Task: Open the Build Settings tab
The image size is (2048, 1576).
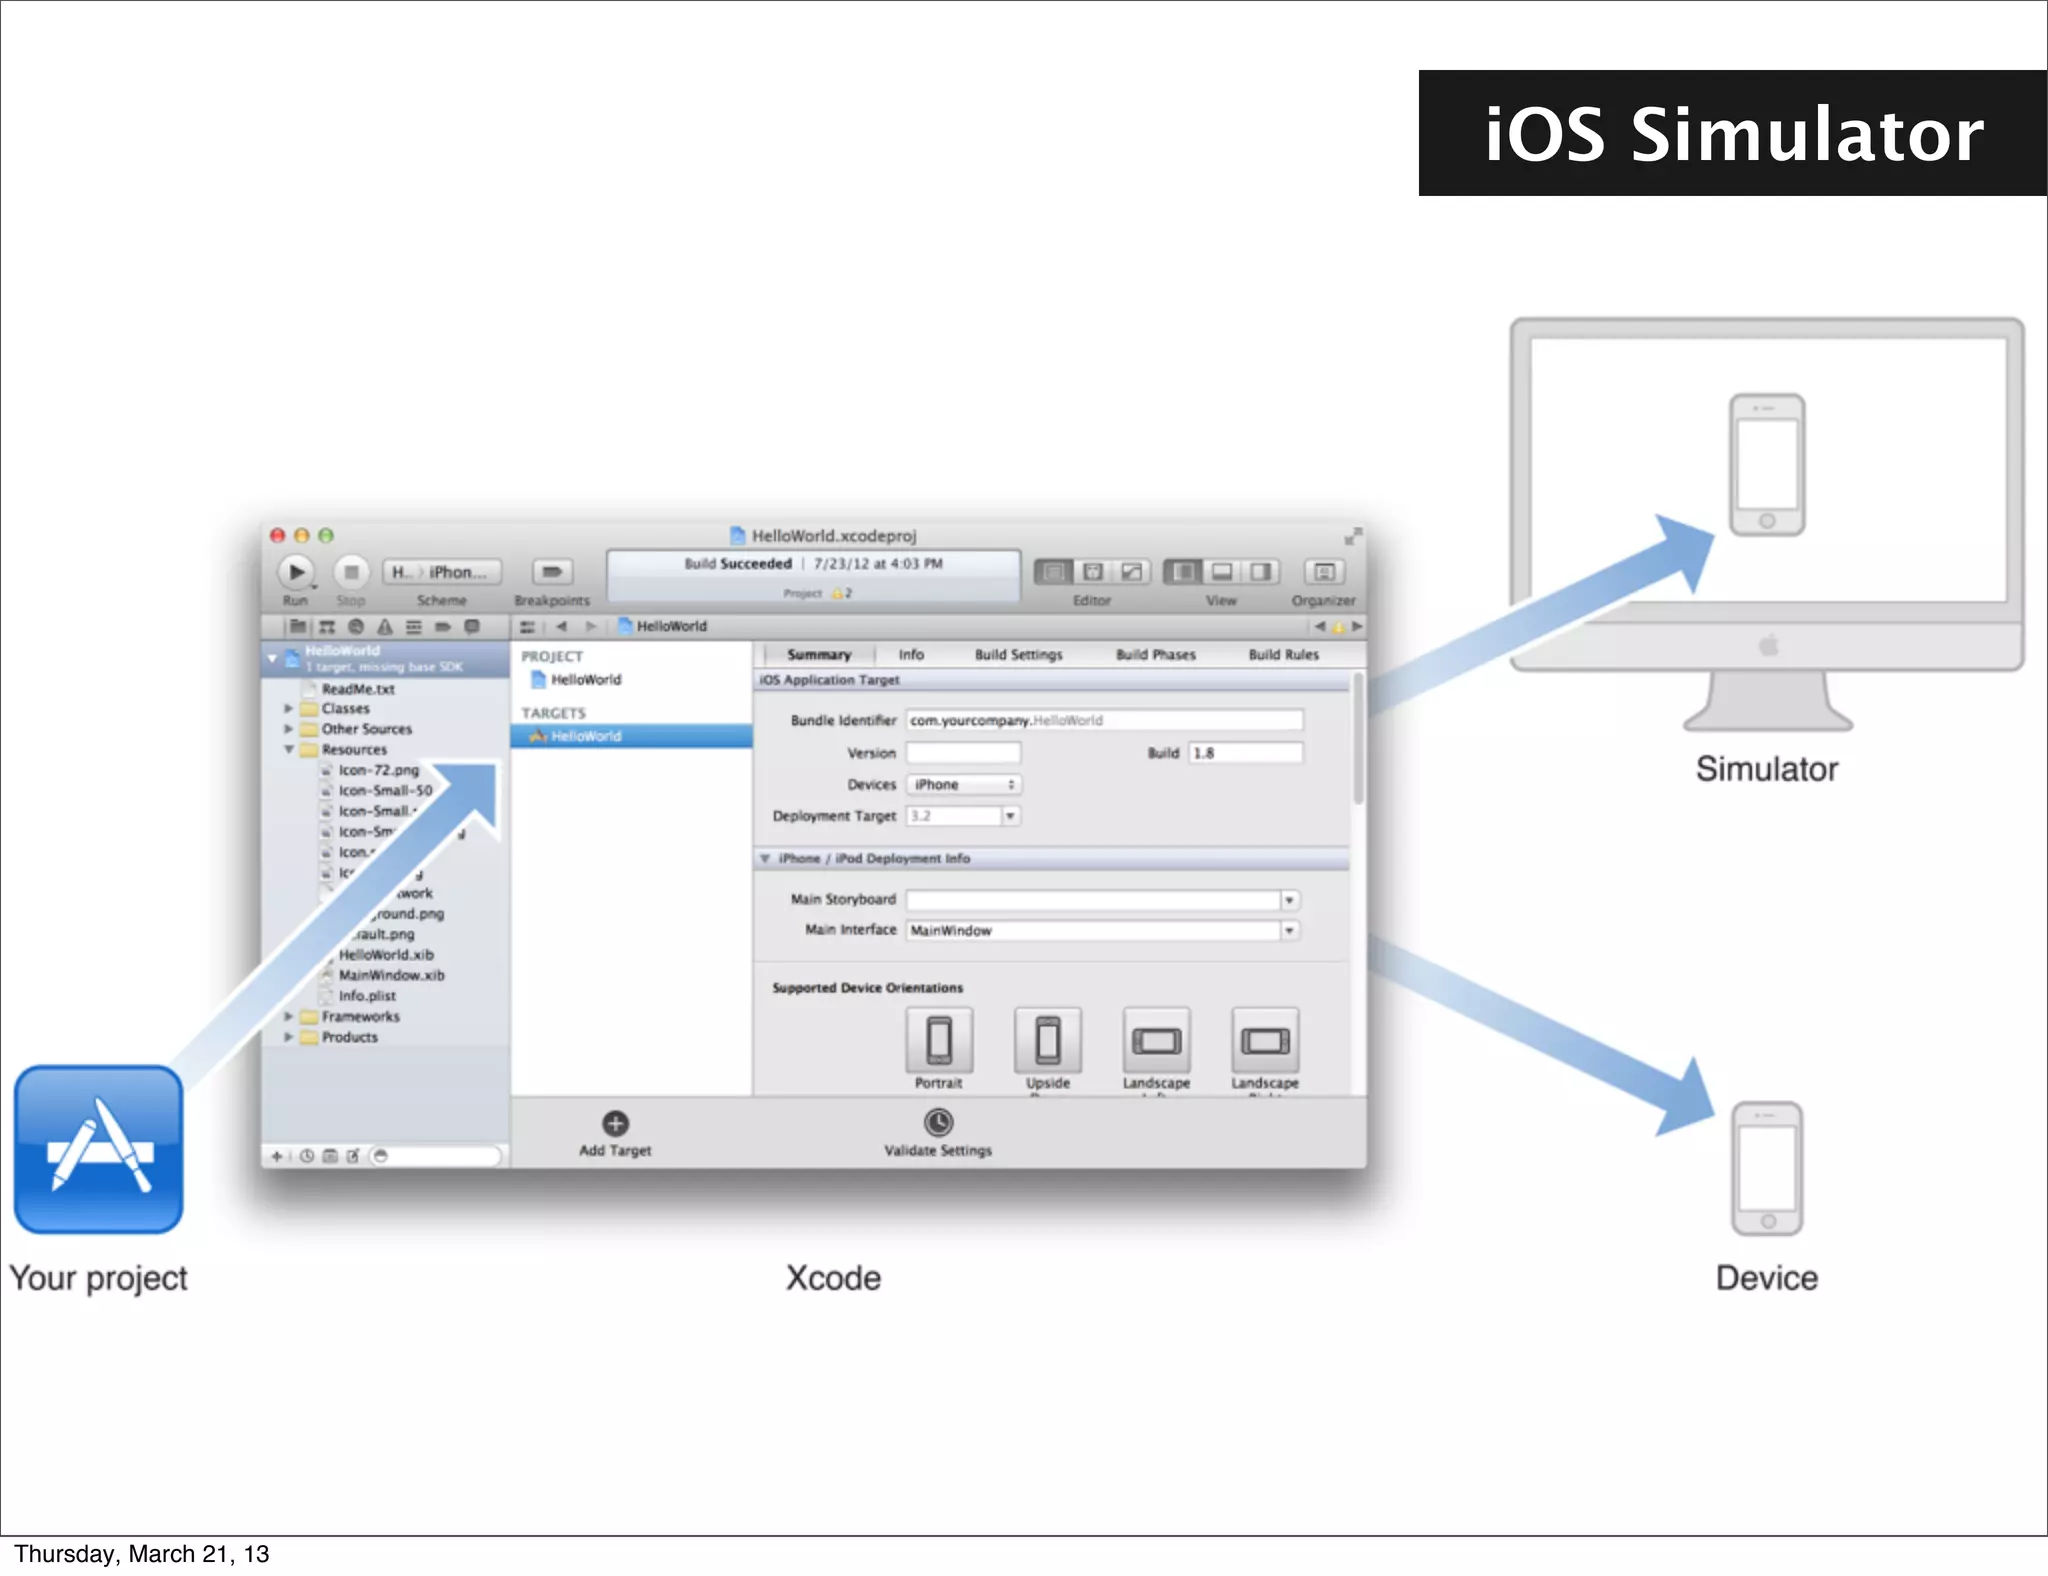Action: point(1019,655)
